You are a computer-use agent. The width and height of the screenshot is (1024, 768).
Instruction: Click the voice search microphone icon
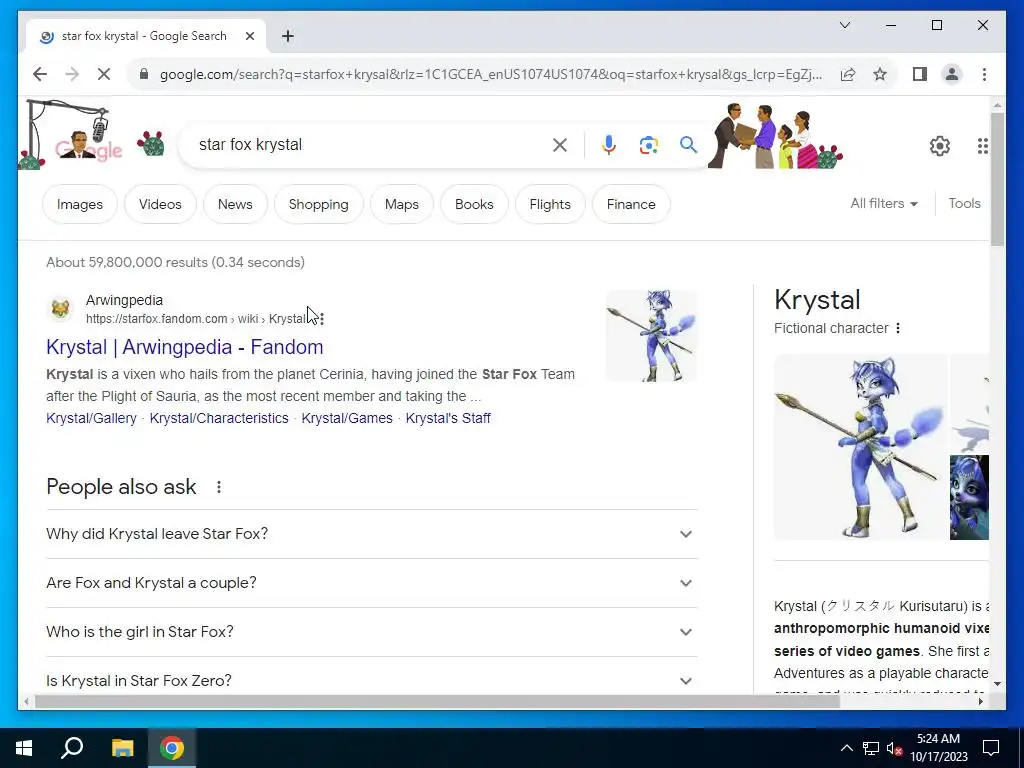point(609,145)
